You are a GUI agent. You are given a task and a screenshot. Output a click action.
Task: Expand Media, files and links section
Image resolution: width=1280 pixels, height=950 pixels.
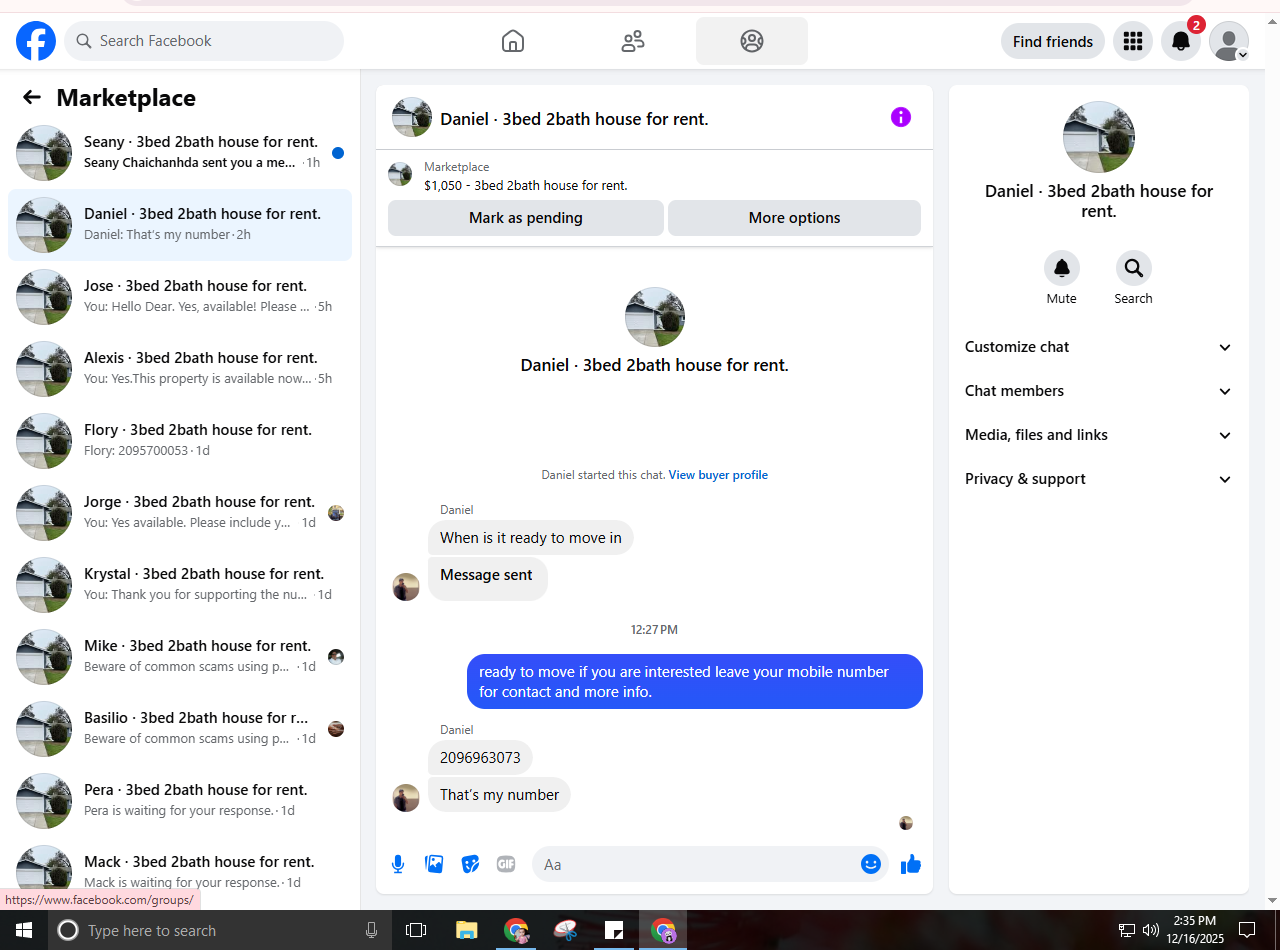(x=1098, y=435)
